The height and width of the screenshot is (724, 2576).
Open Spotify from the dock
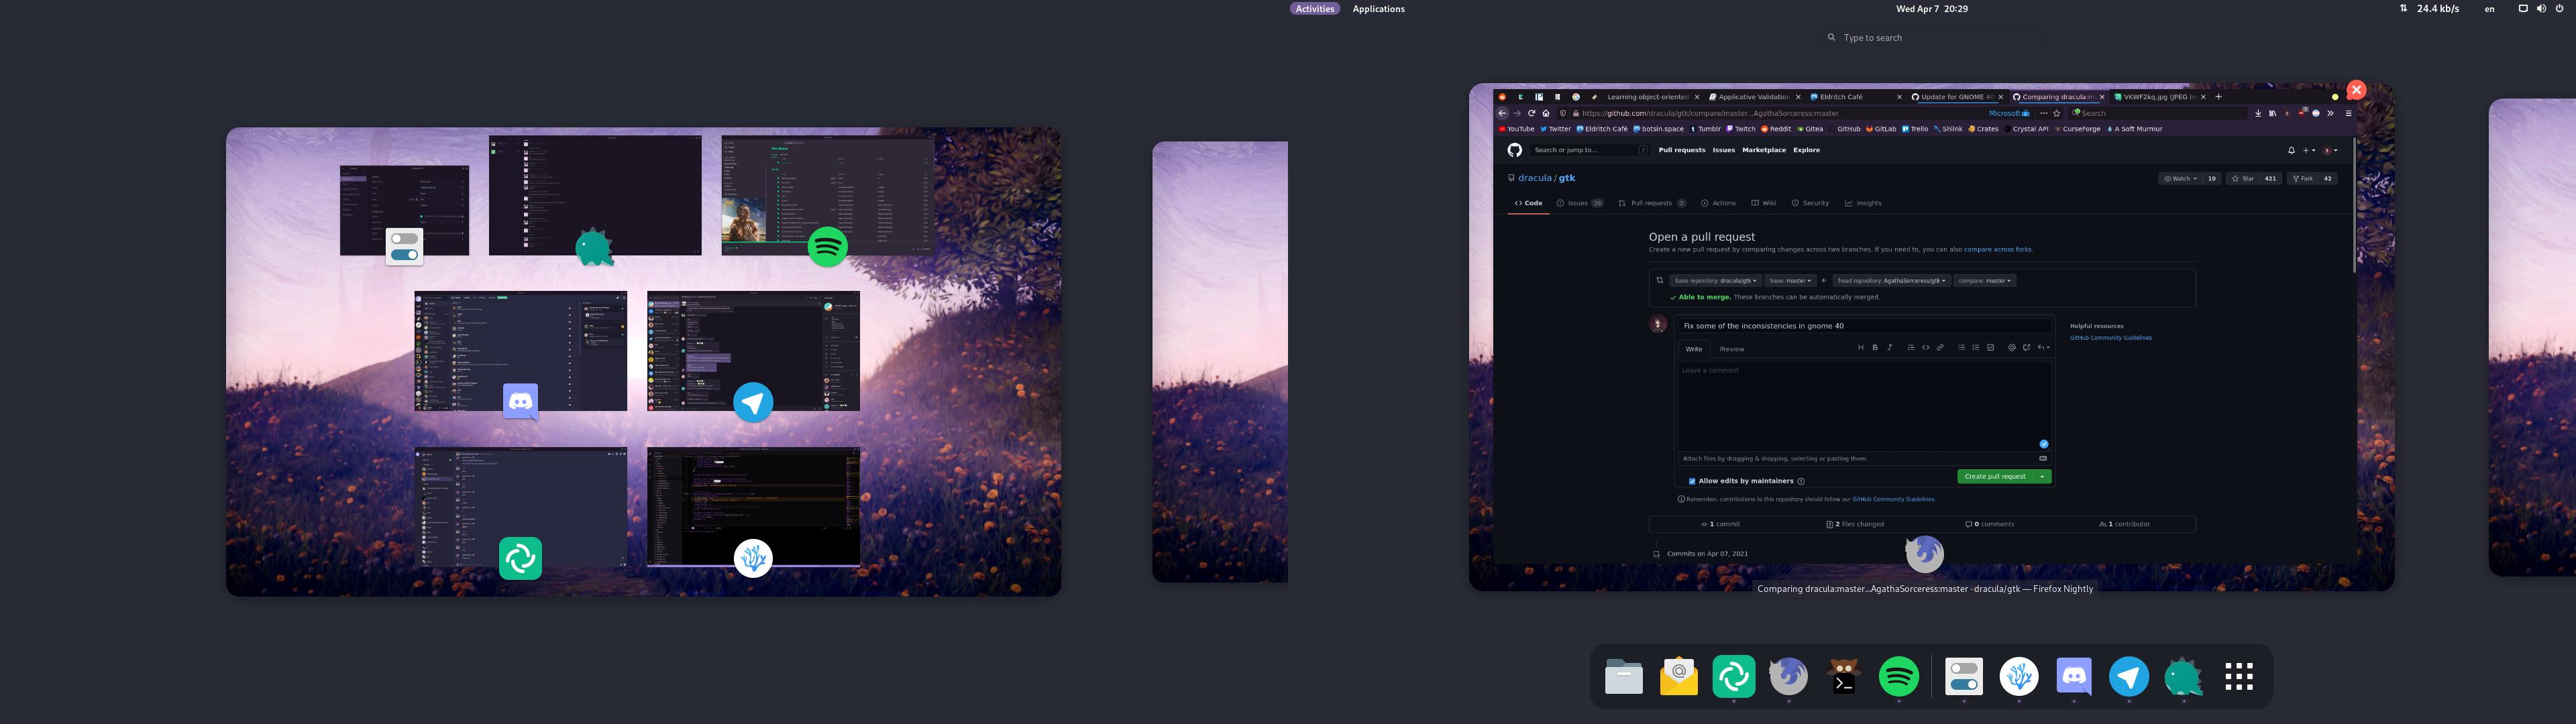[x=1898, y=677]
